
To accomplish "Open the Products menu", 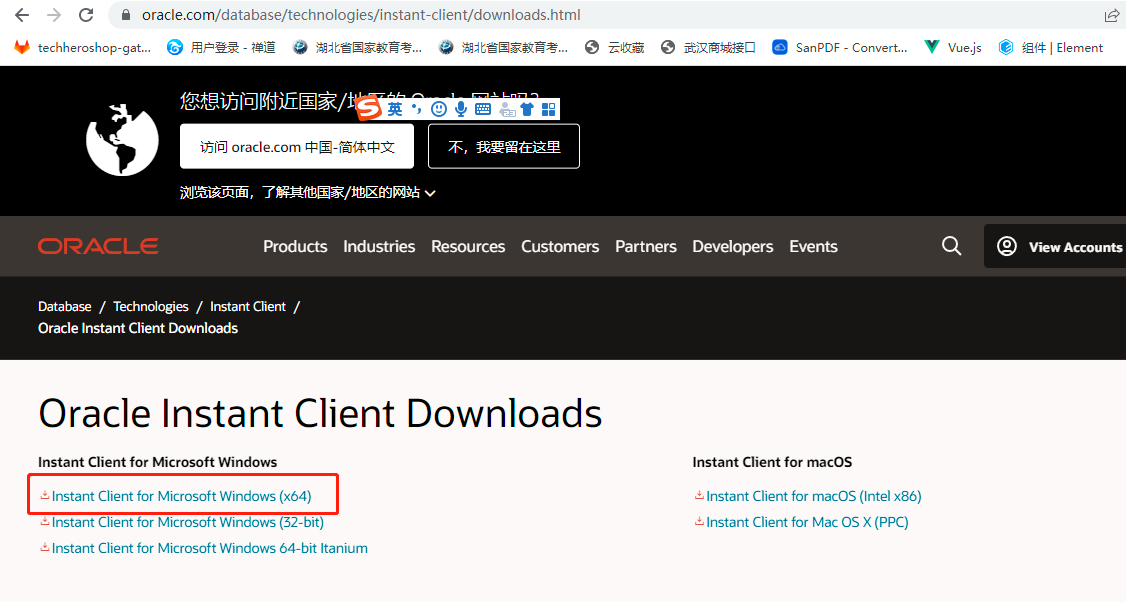I will click(x=295, y=246).
